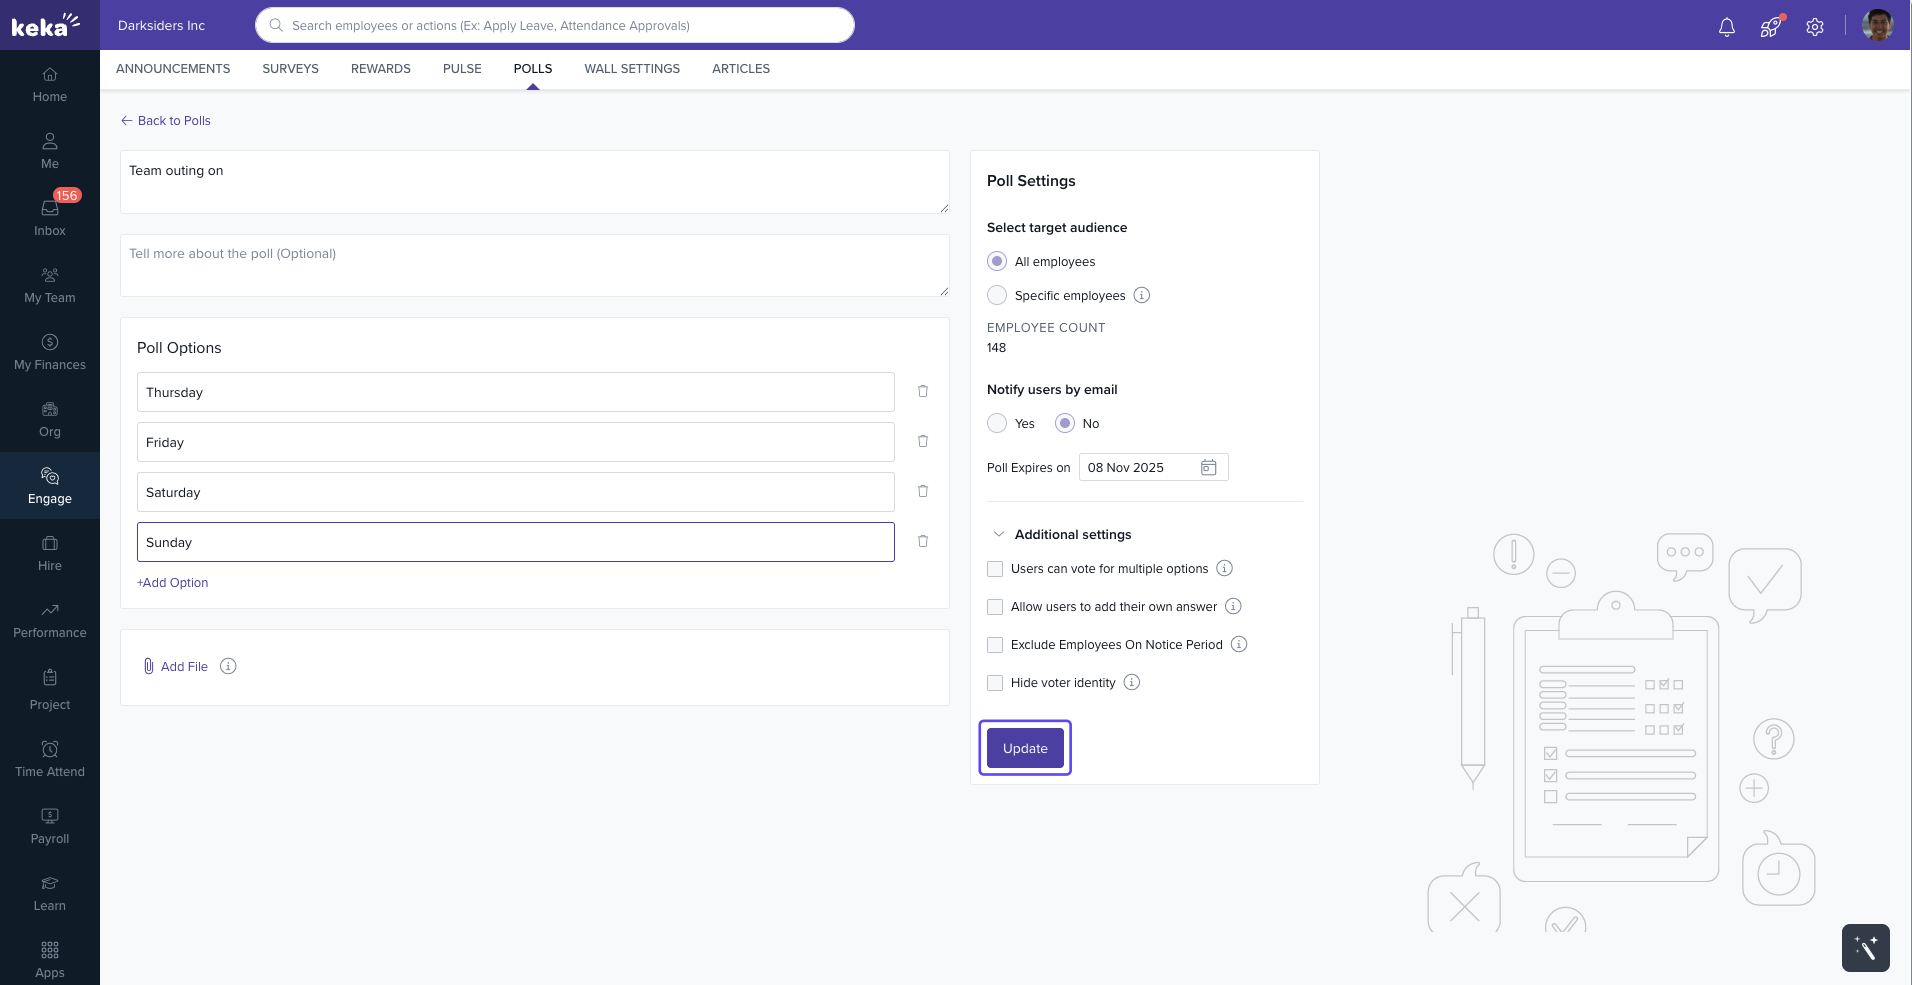Delete the Thursday poll option
The image size is (1912, 985).
(923, 391)
